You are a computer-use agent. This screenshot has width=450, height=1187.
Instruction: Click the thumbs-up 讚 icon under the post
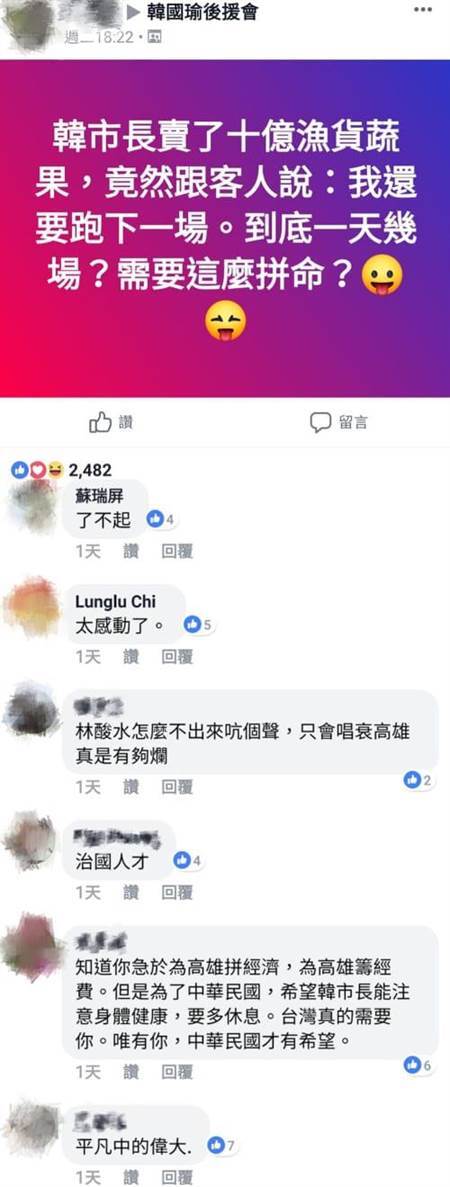(101, 422)
